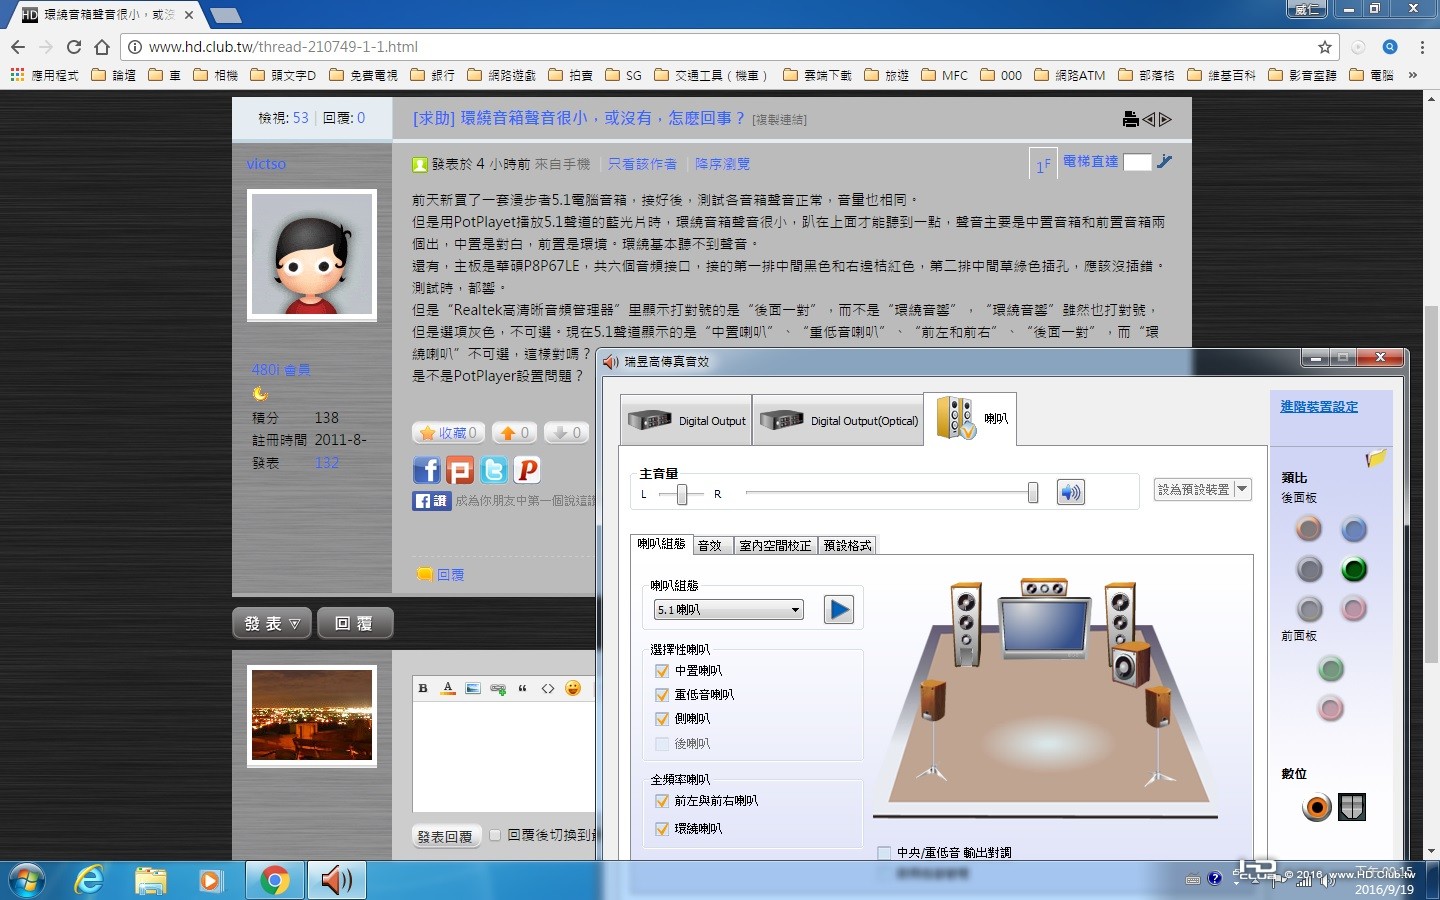The height and width of the screenshot is (900, 1440).
Task: Share post on Facebook icon
Action: click(x=427, y=470)
